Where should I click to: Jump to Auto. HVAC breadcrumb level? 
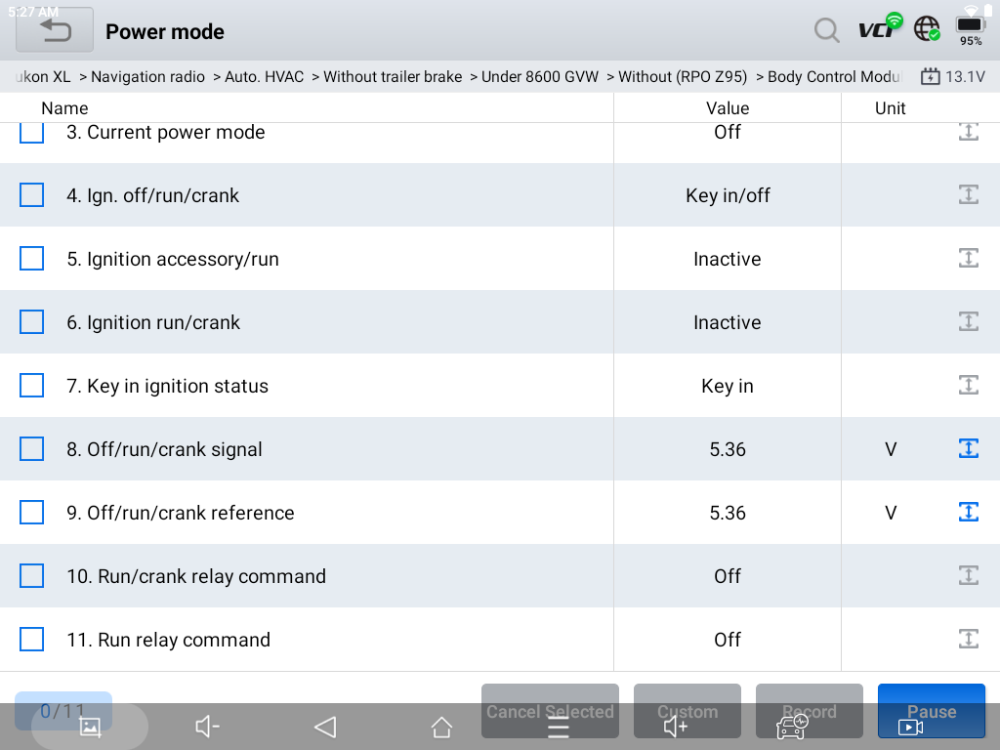click(x=264, y=77)
